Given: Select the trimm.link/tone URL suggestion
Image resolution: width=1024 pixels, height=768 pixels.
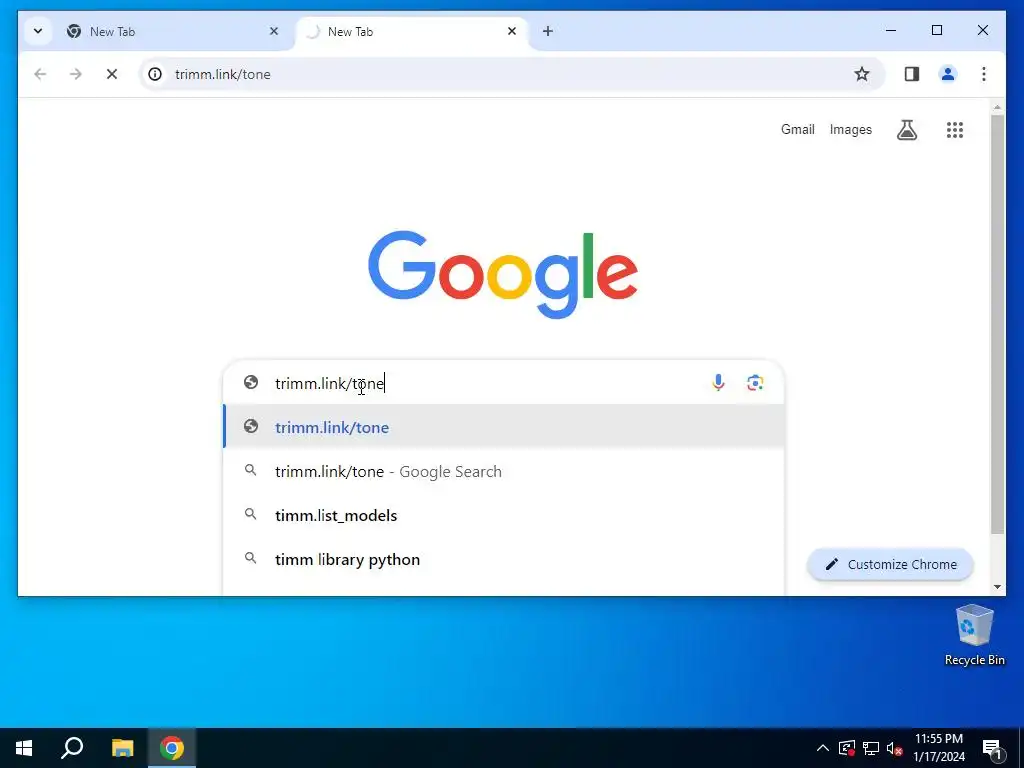Looking at the screenshot, I should click(504, 427).
